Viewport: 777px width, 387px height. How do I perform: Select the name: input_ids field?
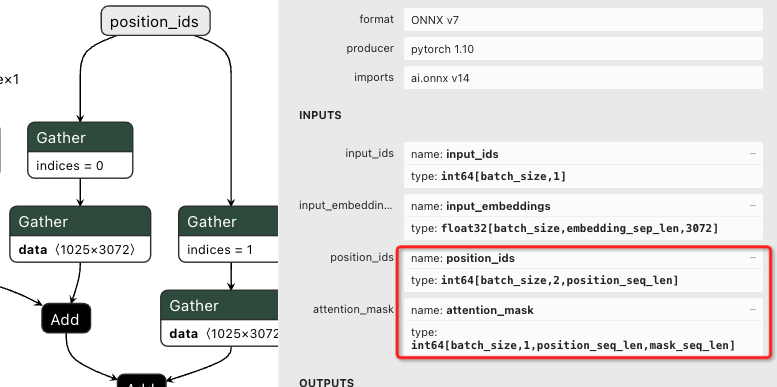coord(583,154)
